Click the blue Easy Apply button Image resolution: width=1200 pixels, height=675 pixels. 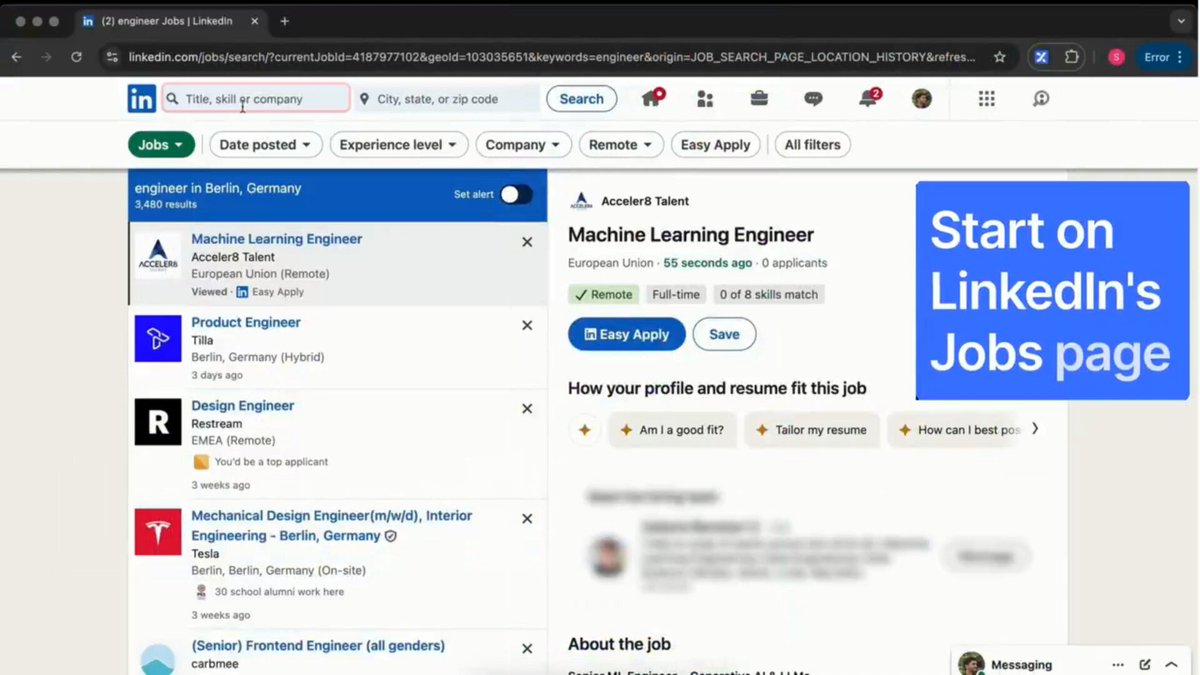point(627,334)
